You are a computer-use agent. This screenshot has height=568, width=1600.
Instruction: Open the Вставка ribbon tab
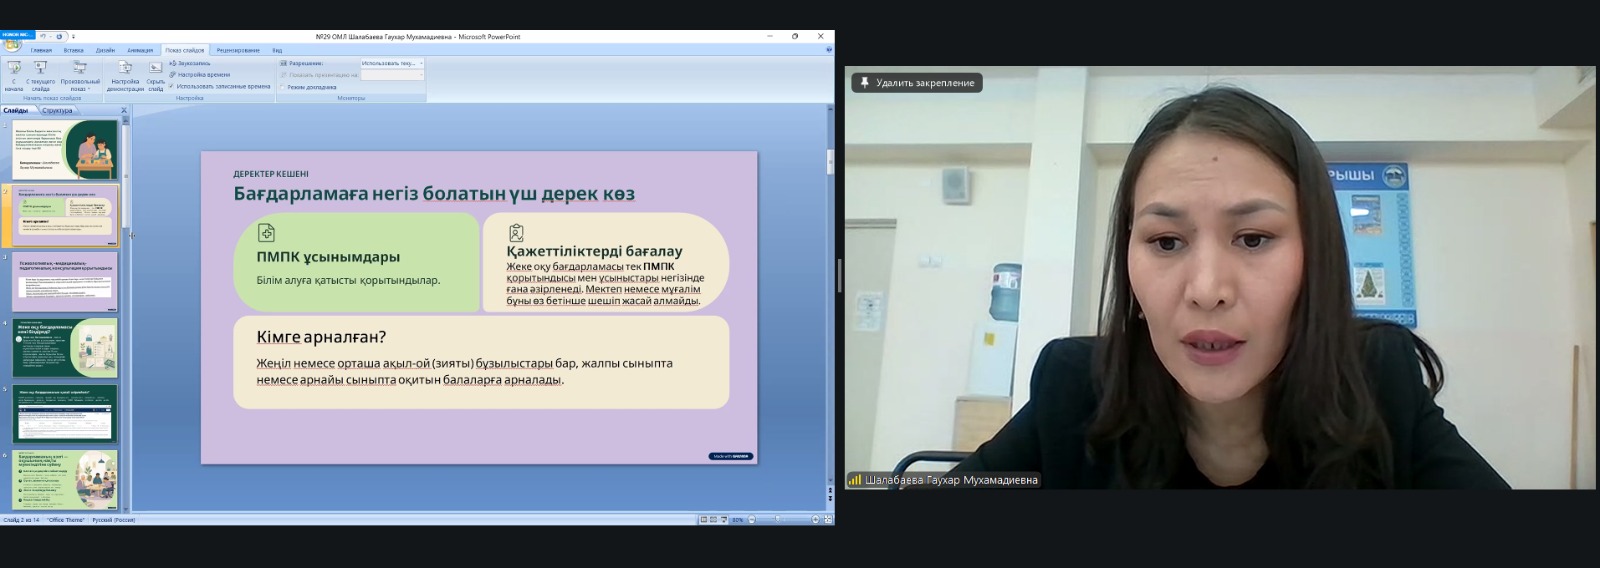pos(74,50)
